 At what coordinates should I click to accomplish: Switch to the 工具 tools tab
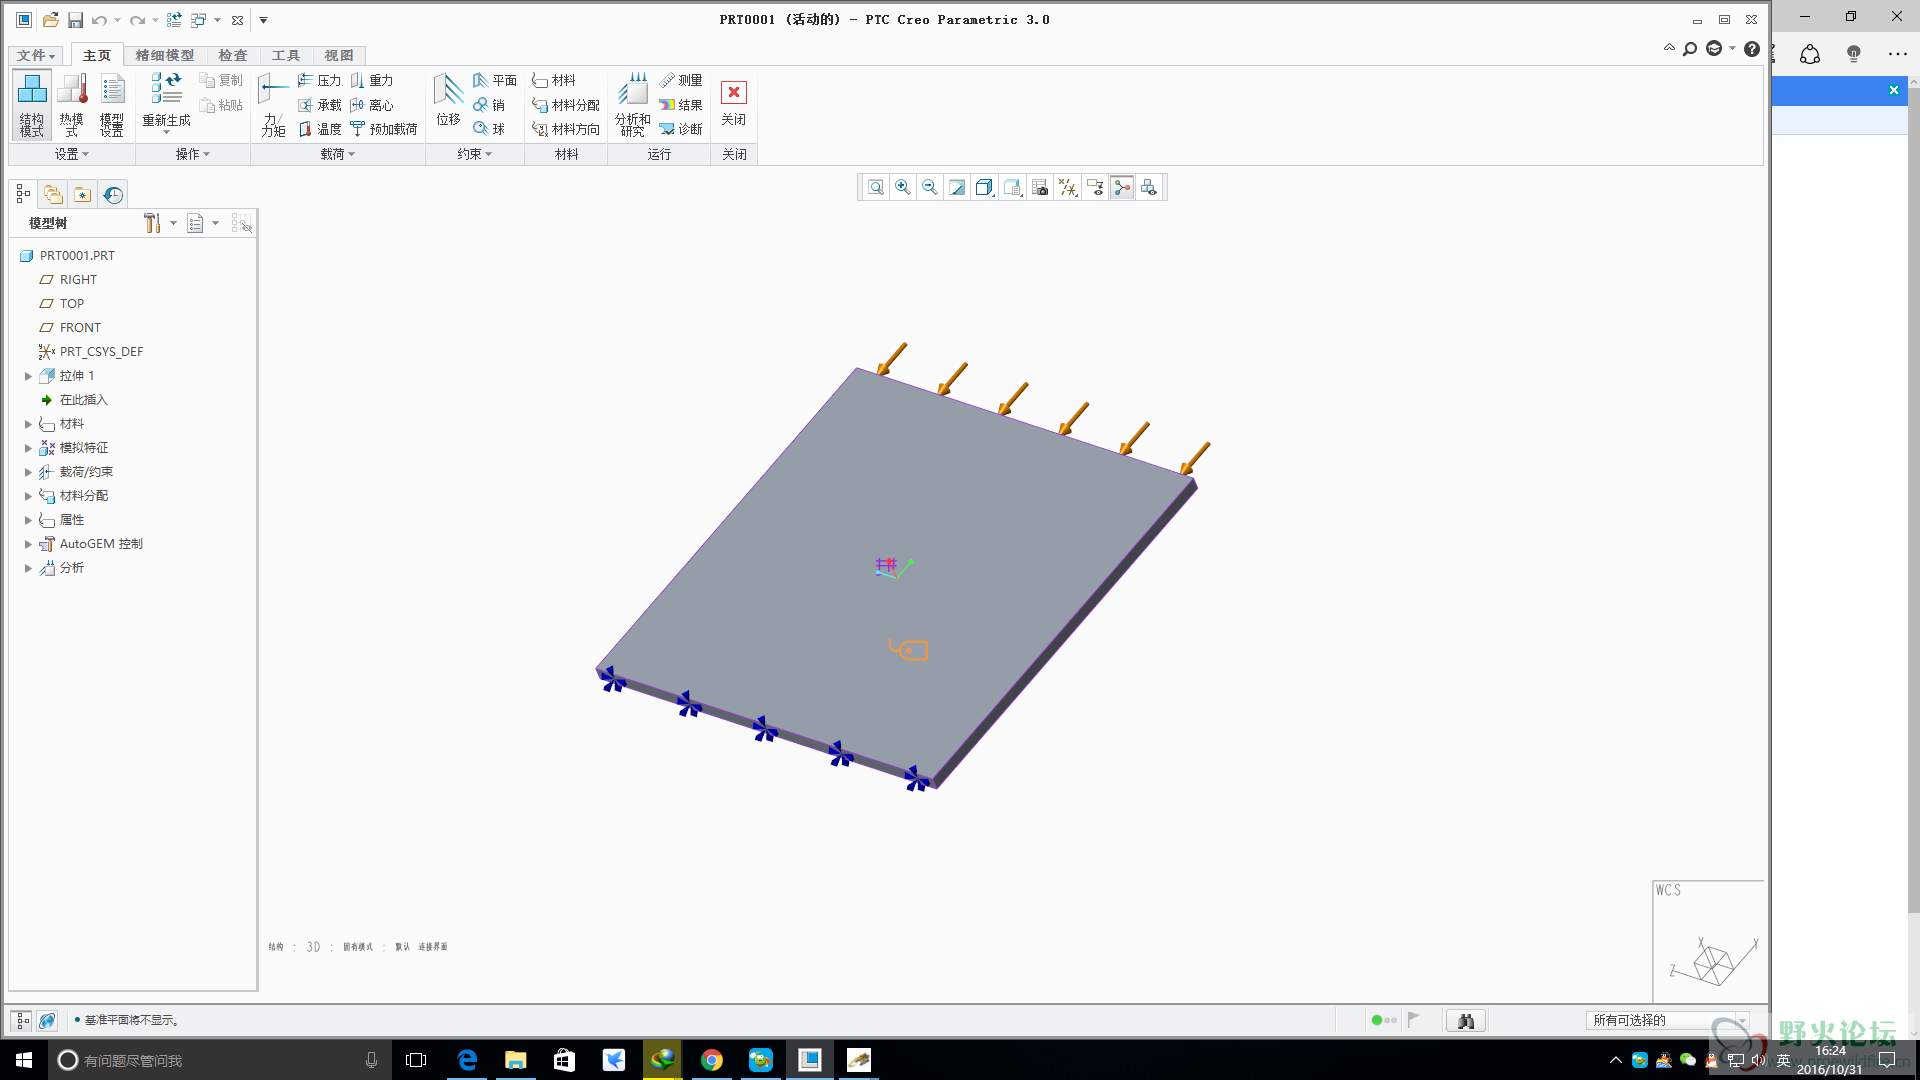point(286,55)
